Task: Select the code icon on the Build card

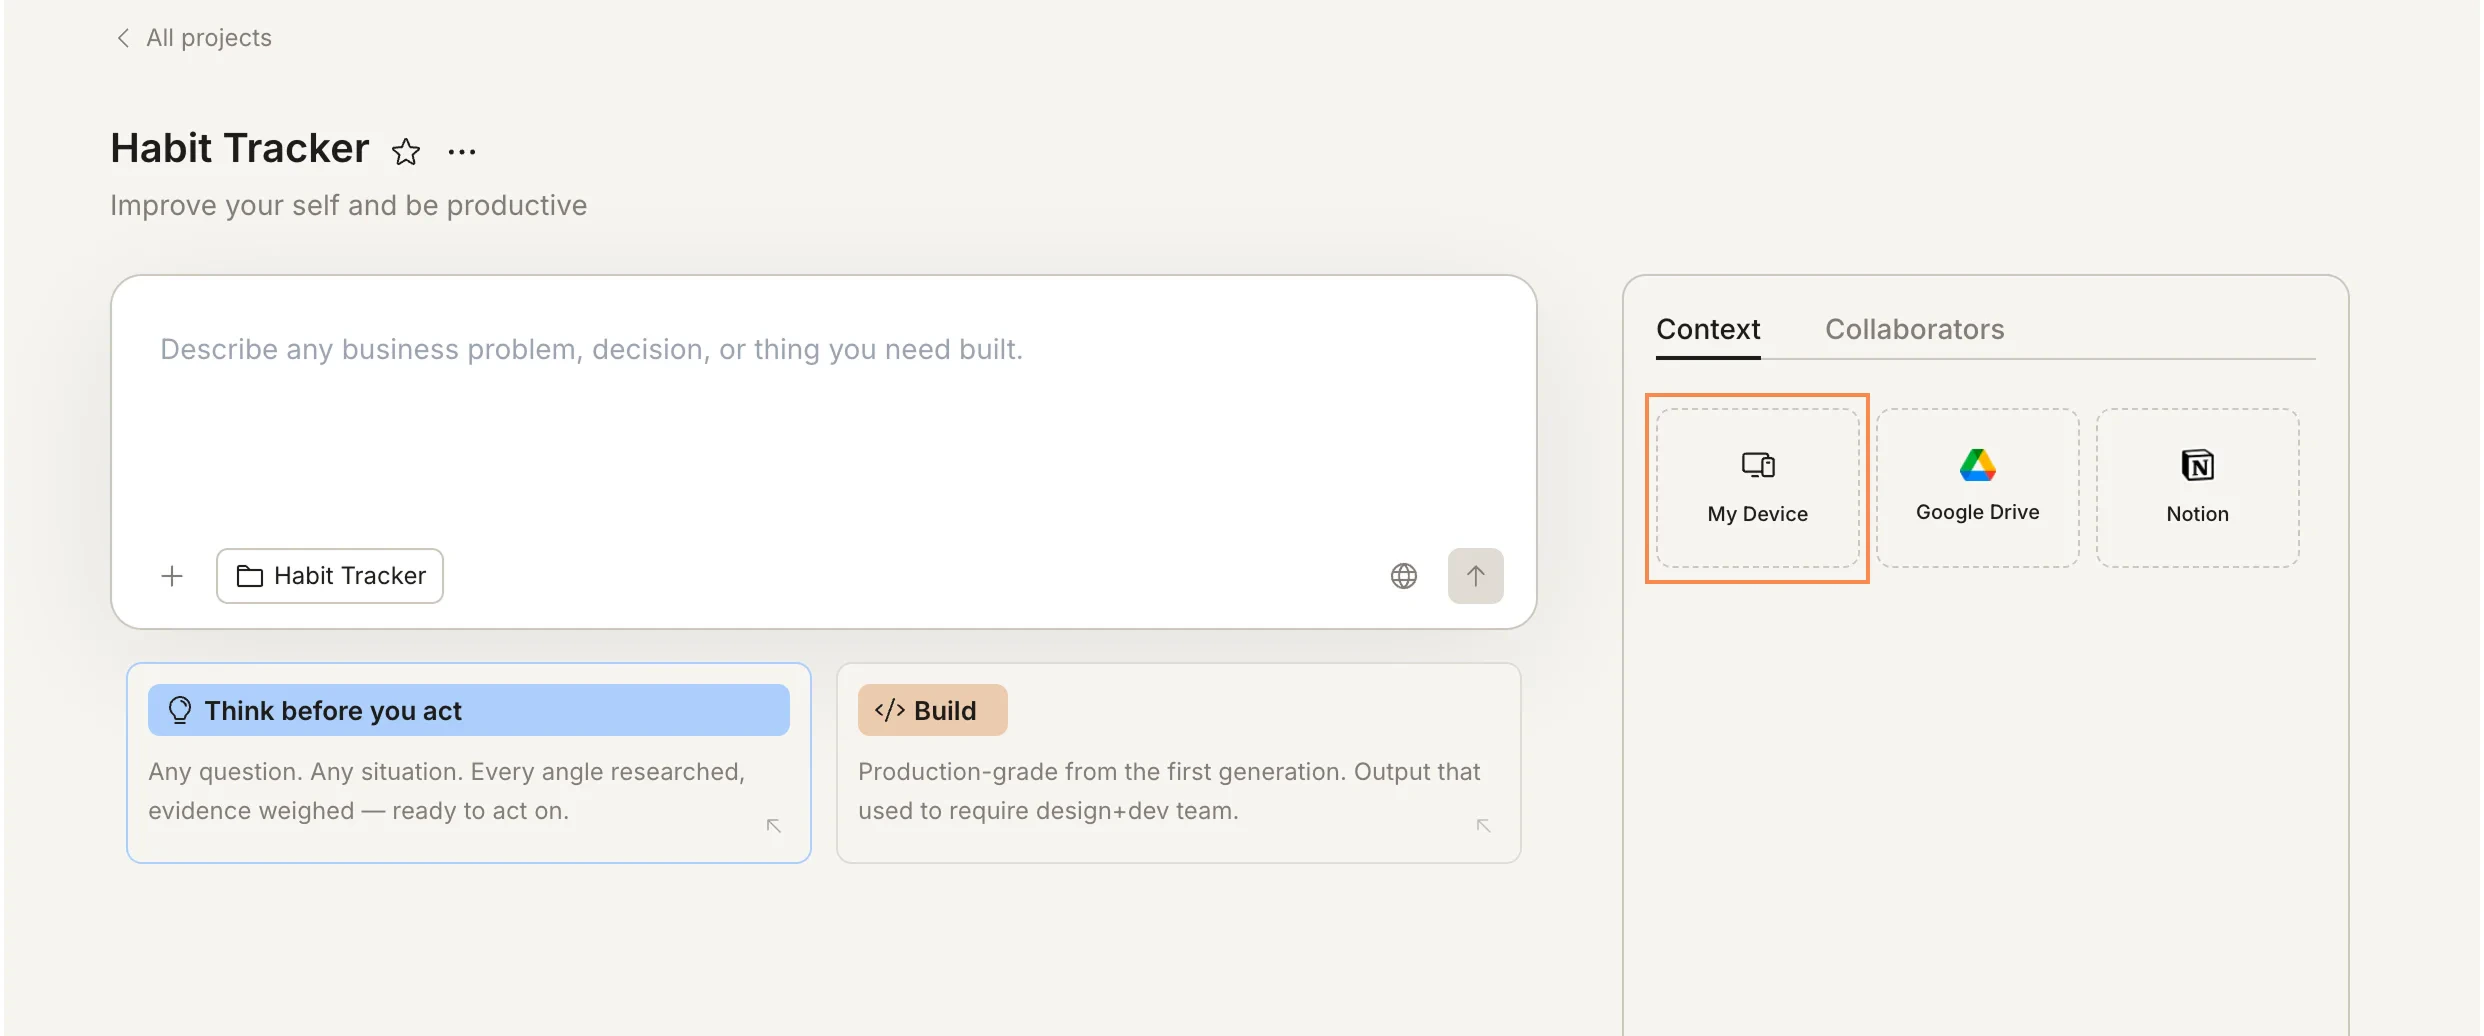Action: click(x=889, y=709)
